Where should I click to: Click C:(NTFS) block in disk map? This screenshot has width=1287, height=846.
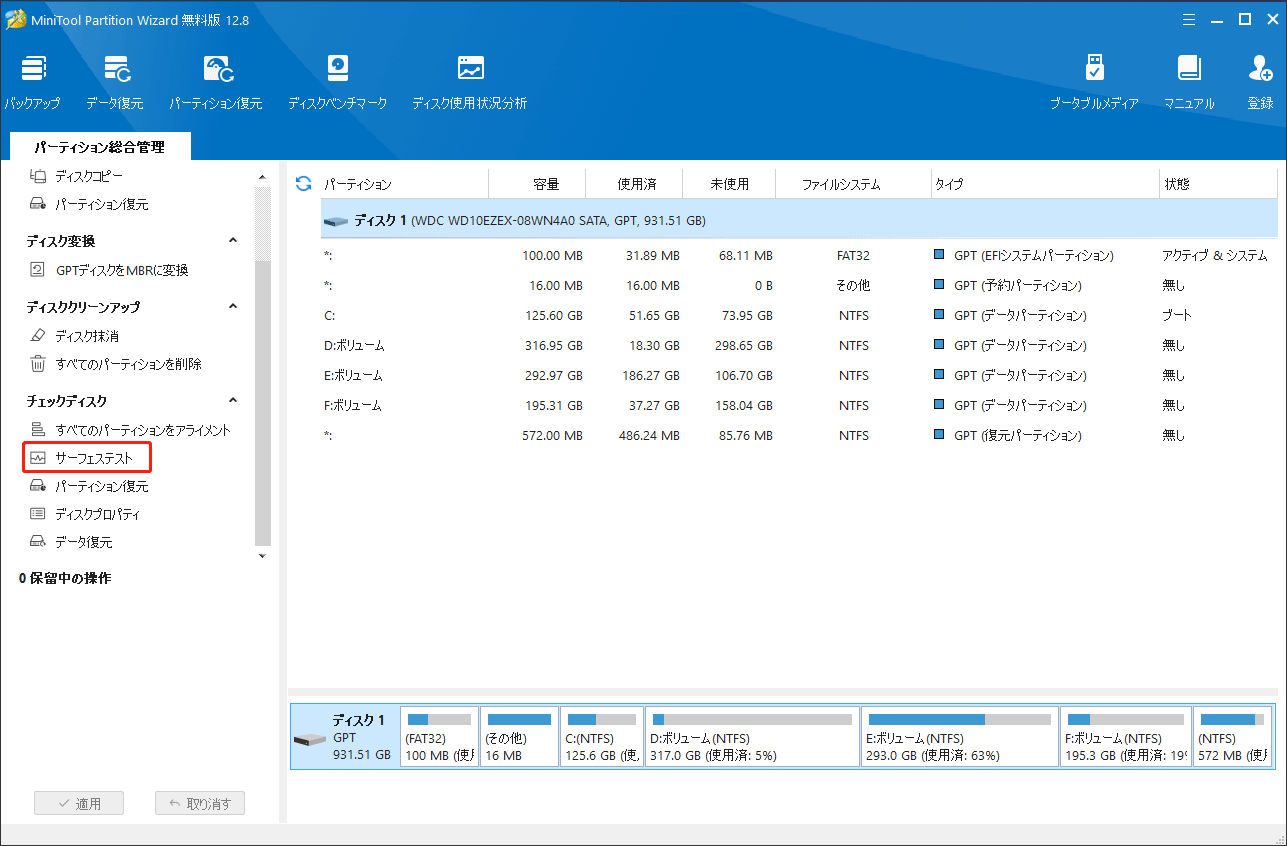pyautogui.click(x=601, y=737)
